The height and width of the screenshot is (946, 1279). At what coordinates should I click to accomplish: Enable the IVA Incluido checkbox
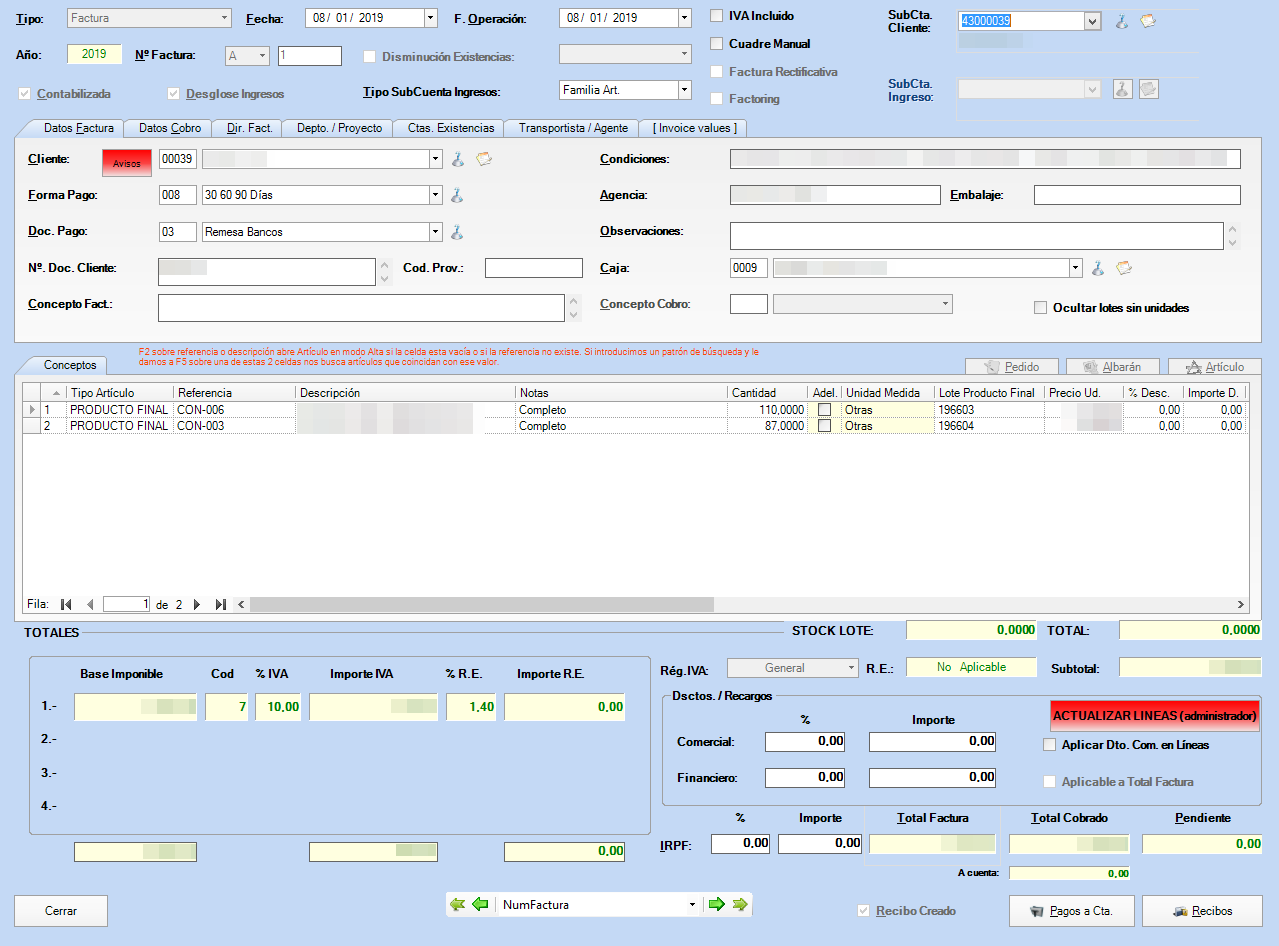(x=716, y=16)
